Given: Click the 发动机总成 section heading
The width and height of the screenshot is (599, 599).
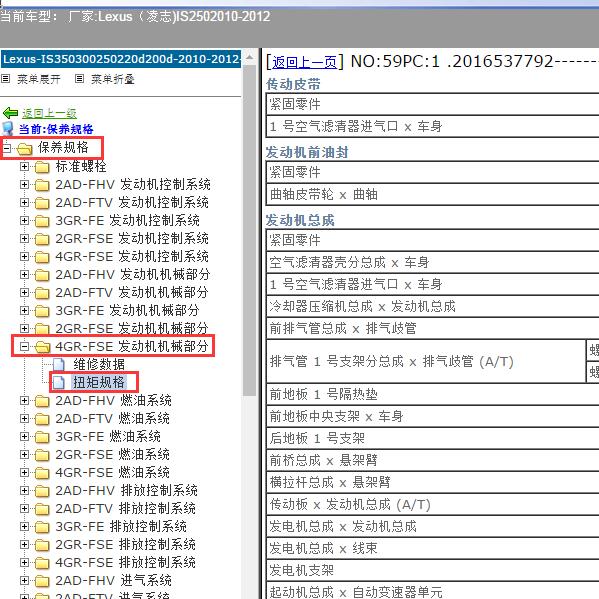Looking at the screenshot, I should click(300, 220).
